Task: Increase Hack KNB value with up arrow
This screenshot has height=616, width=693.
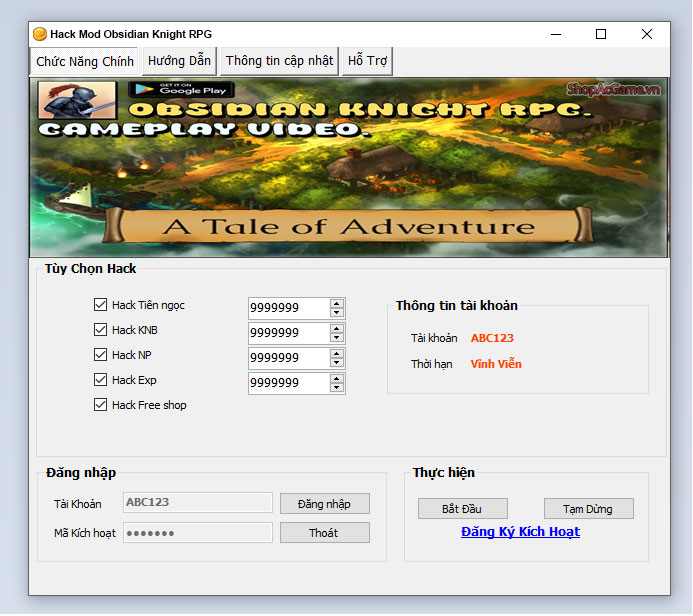Action: click(x=337, y=329)
